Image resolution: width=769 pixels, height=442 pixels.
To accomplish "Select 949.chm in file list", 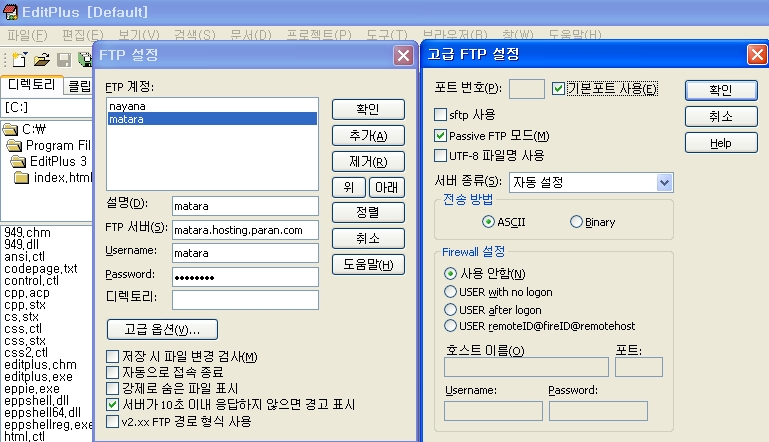I will coord(27,232).
